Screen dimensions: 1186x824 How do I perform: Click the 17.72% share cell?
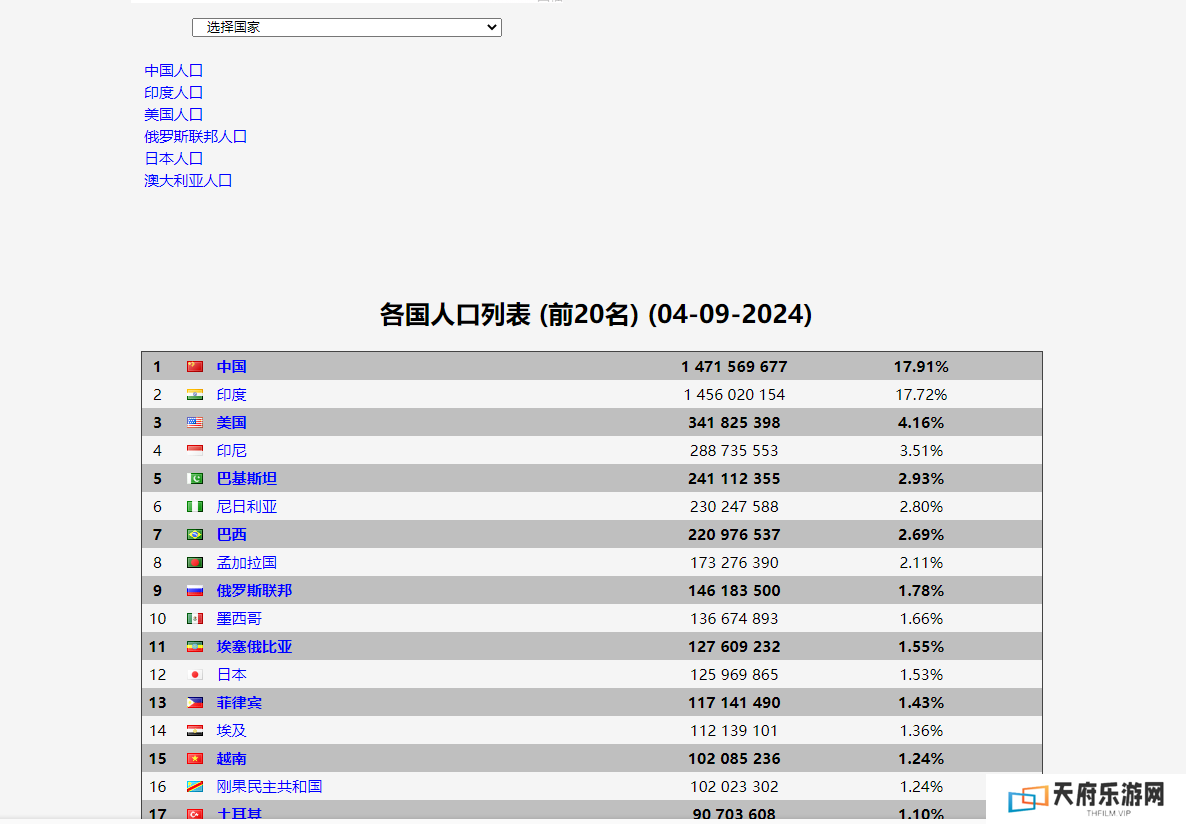921,394
